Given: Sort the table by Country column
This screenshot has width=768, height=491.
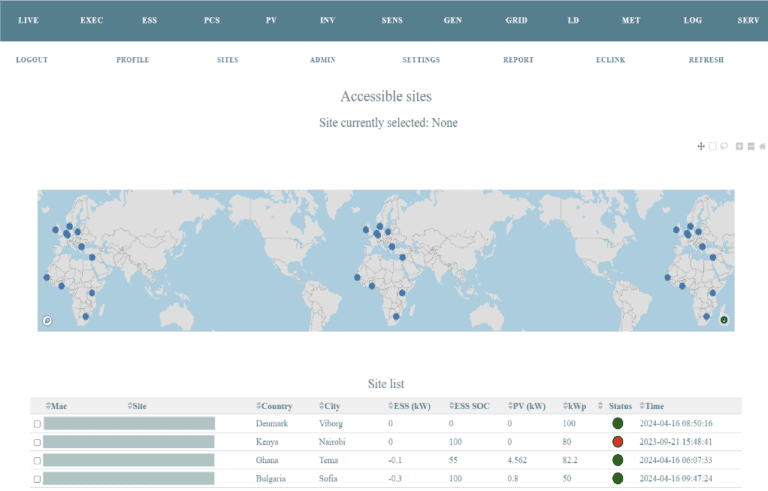Looking at the screenshot, I should pos(275,406).
